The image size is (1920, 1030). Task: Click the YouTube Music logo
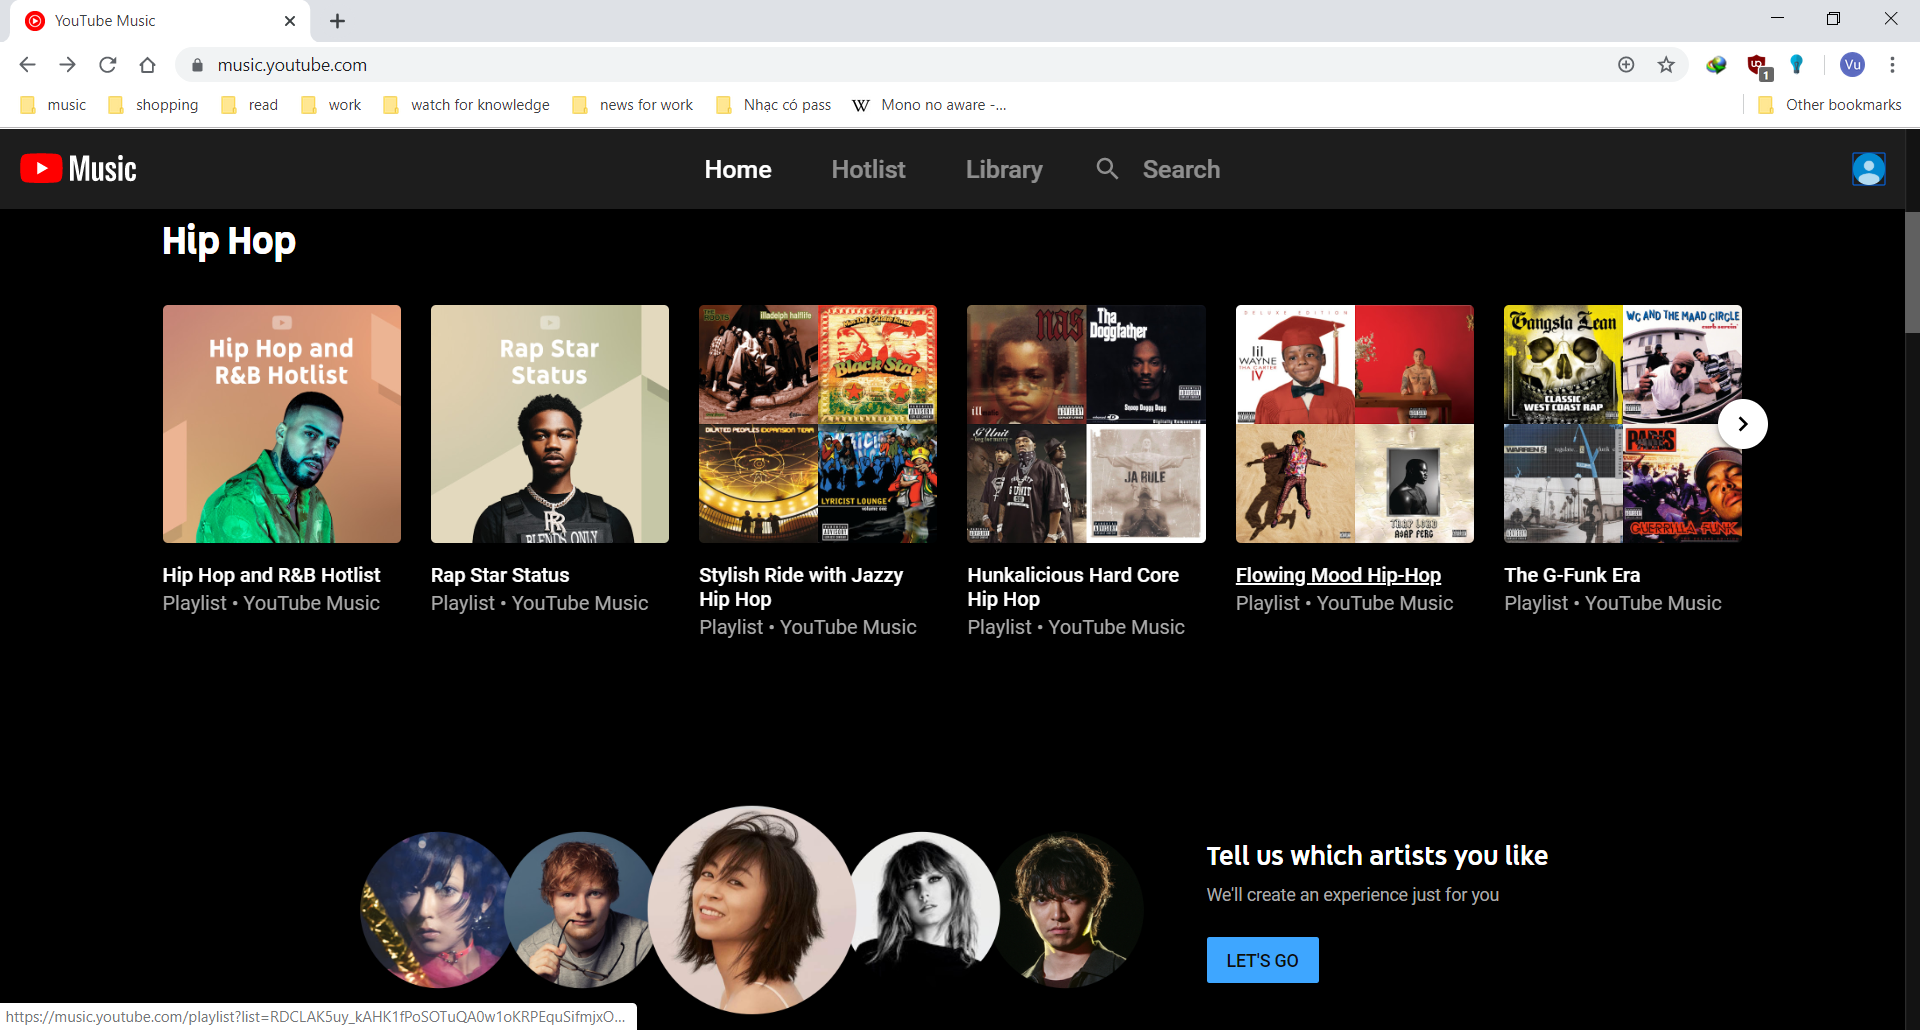(79, 169)
